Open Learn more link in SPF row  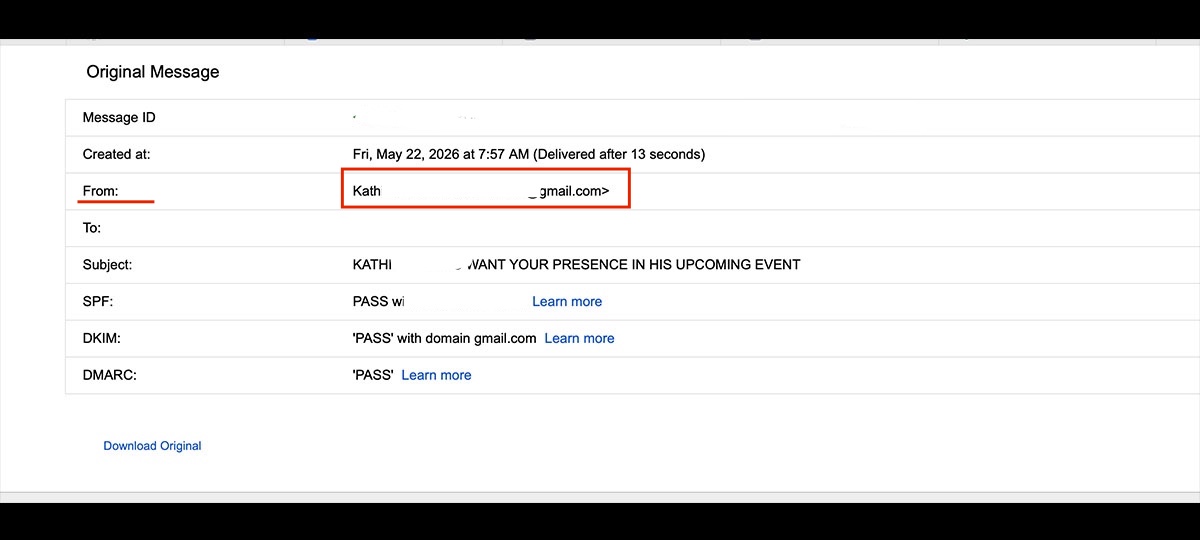567,301
